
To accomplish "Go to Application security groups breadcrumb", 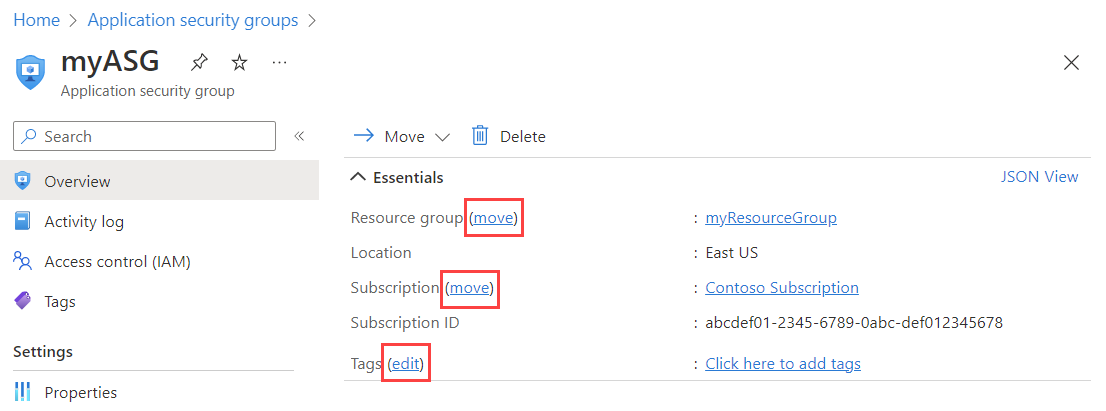I will point(193,20).
